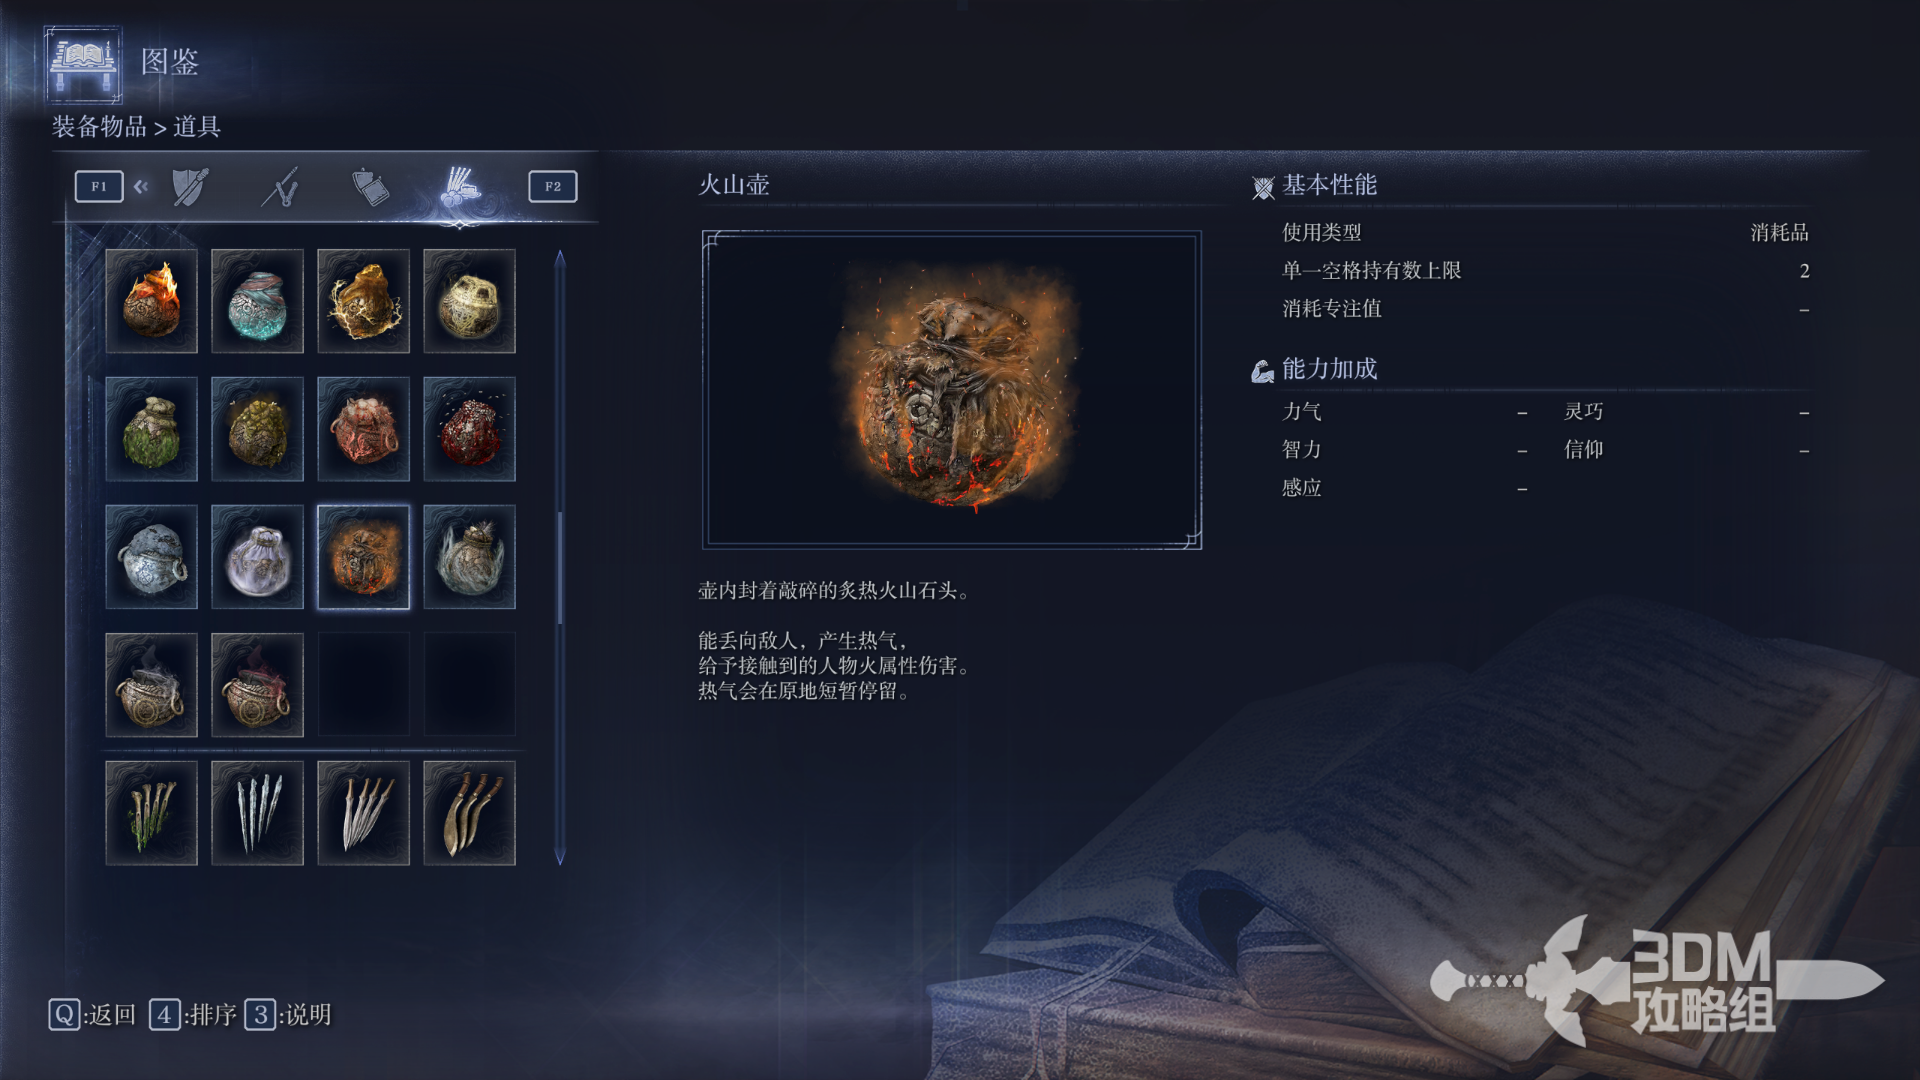Open the crossed weapons category tab
Image resolution: width=1920 pixels, height=1080 pixels.
281,187
